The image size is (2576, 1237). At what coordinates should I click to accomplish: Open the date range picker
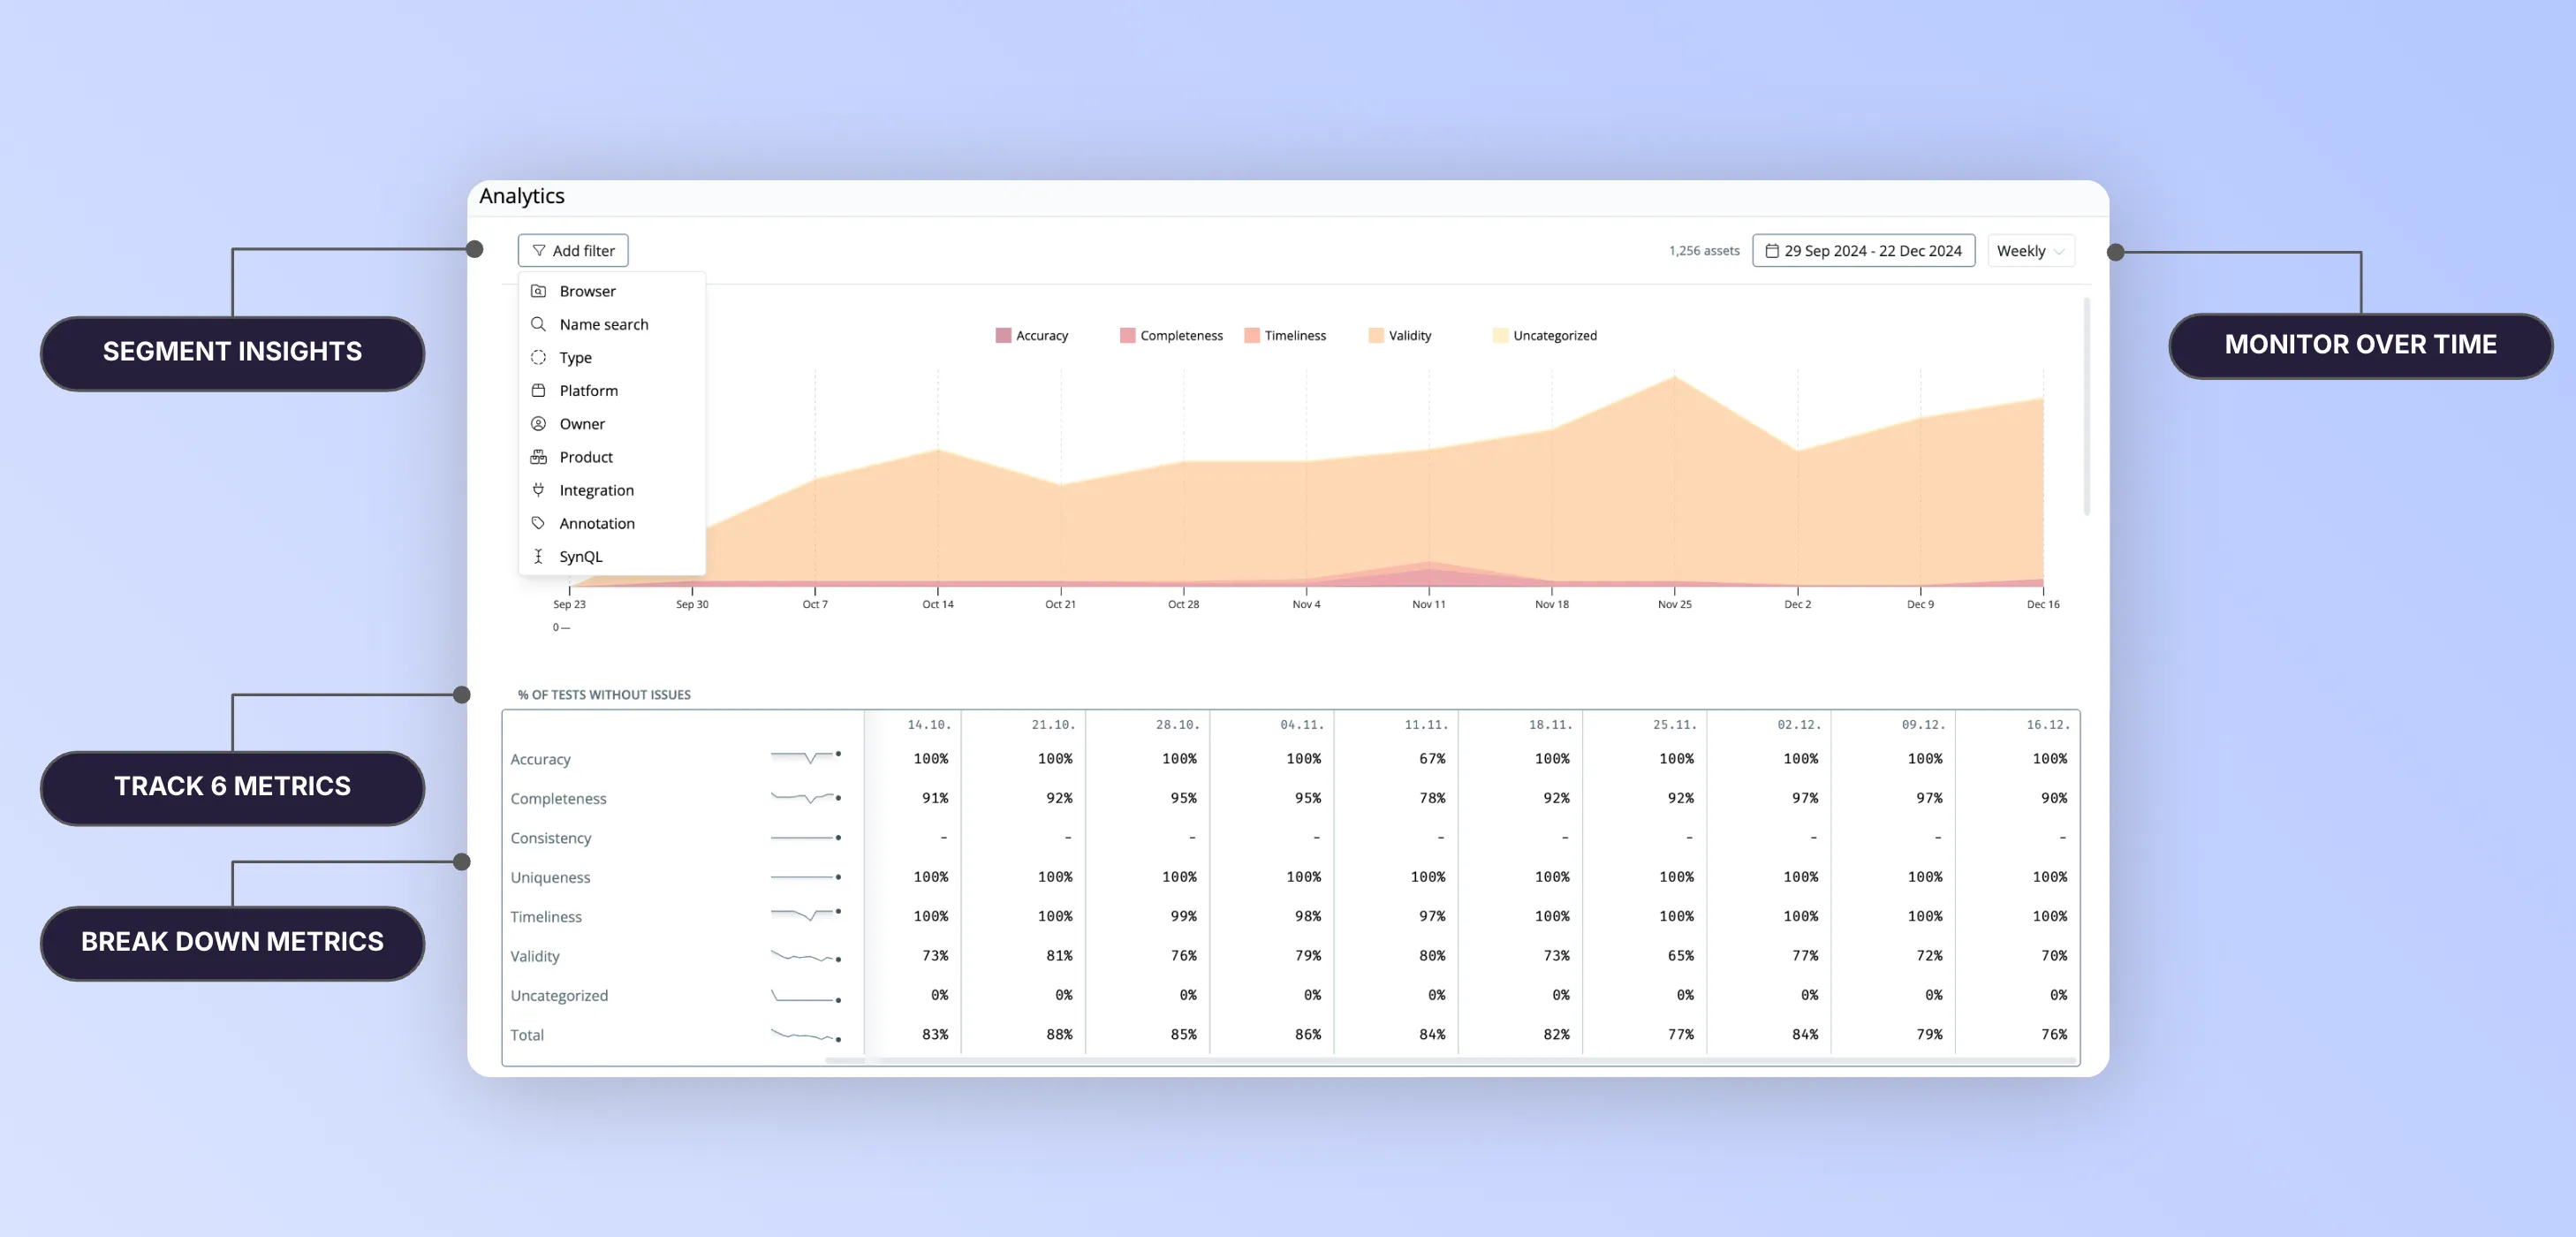[x=1863, y=251]
